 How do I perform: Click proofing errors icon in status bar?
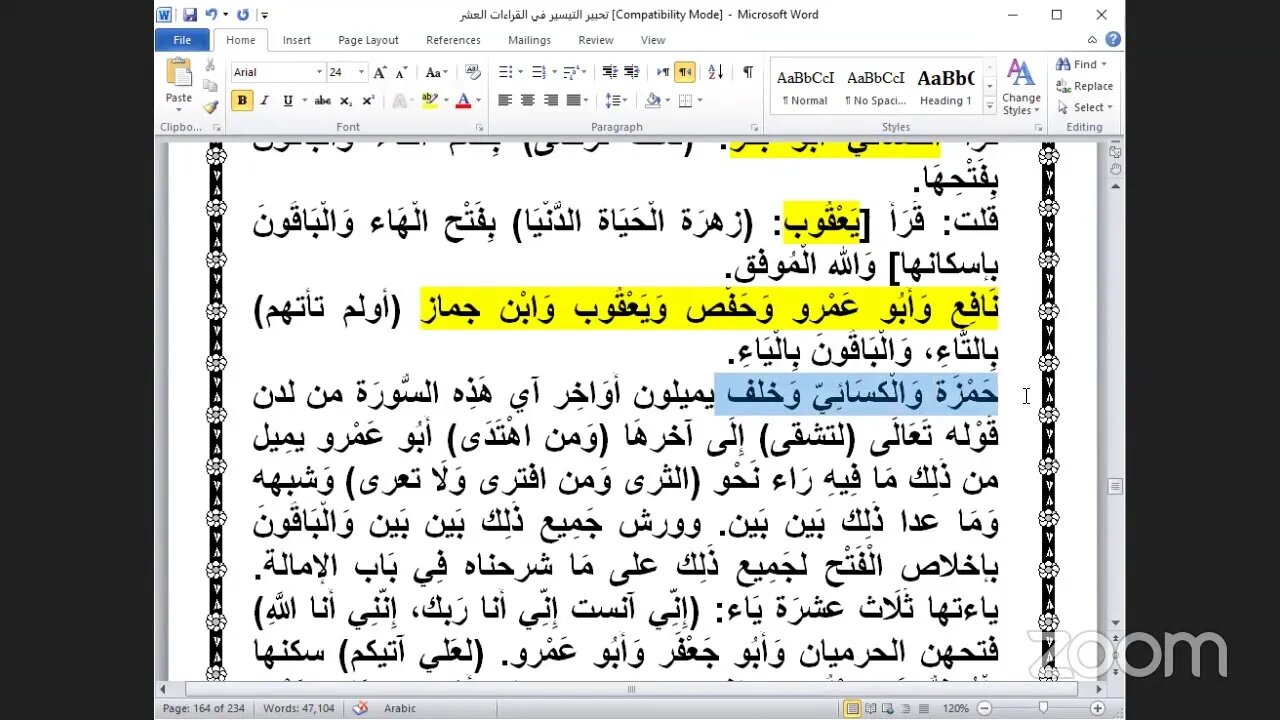click(362, 708)
